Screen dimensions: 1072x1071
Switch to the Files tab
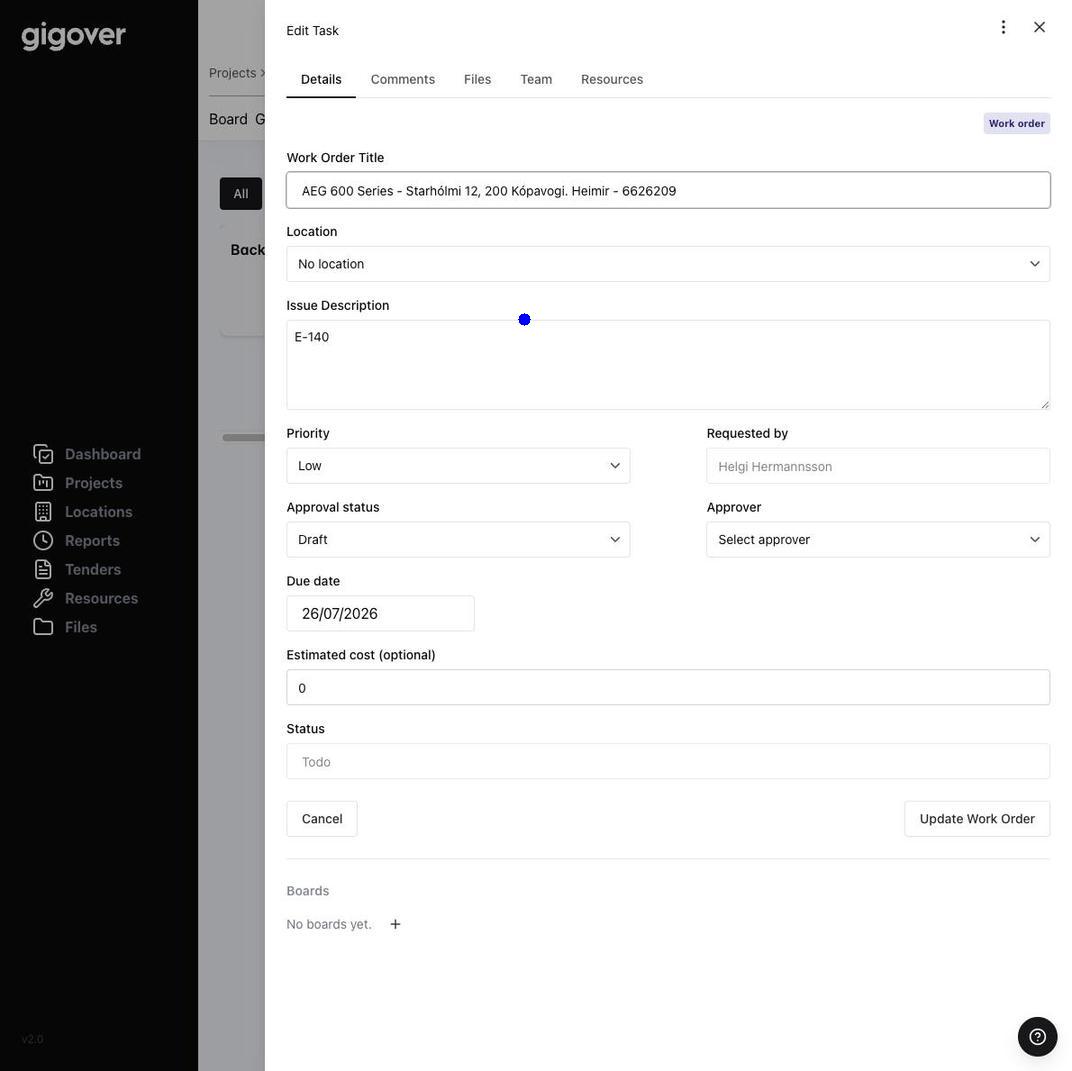477,79
